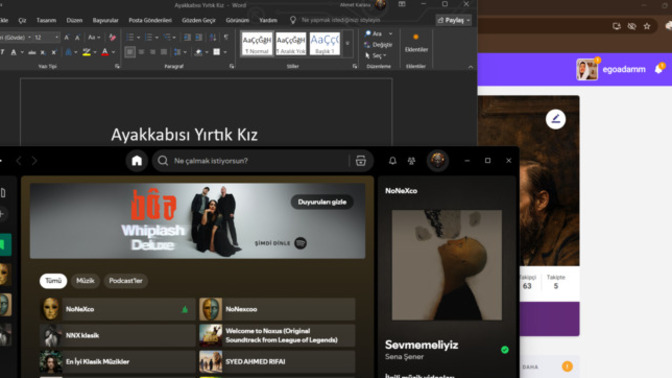The image size is (672, 378).
Task: Click the red font color button
Action: pyautogui.click(x=105, y=52)
